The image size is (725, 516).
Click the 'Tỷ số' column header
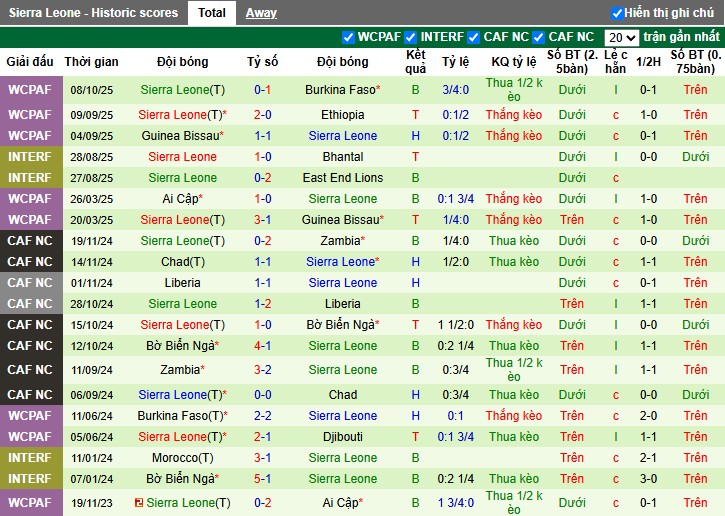click(263, 62)
